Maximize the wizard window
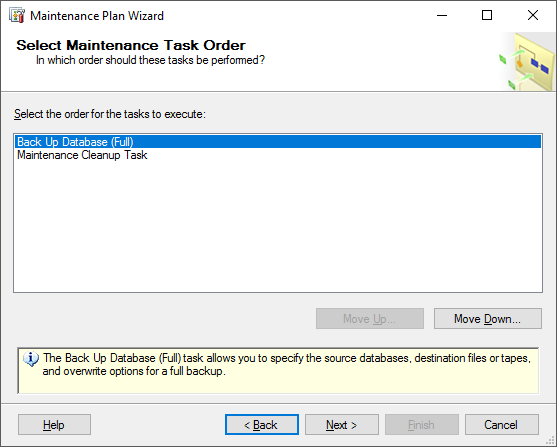Viewport: 557px width, 447px height. click(x=487, y=16)
